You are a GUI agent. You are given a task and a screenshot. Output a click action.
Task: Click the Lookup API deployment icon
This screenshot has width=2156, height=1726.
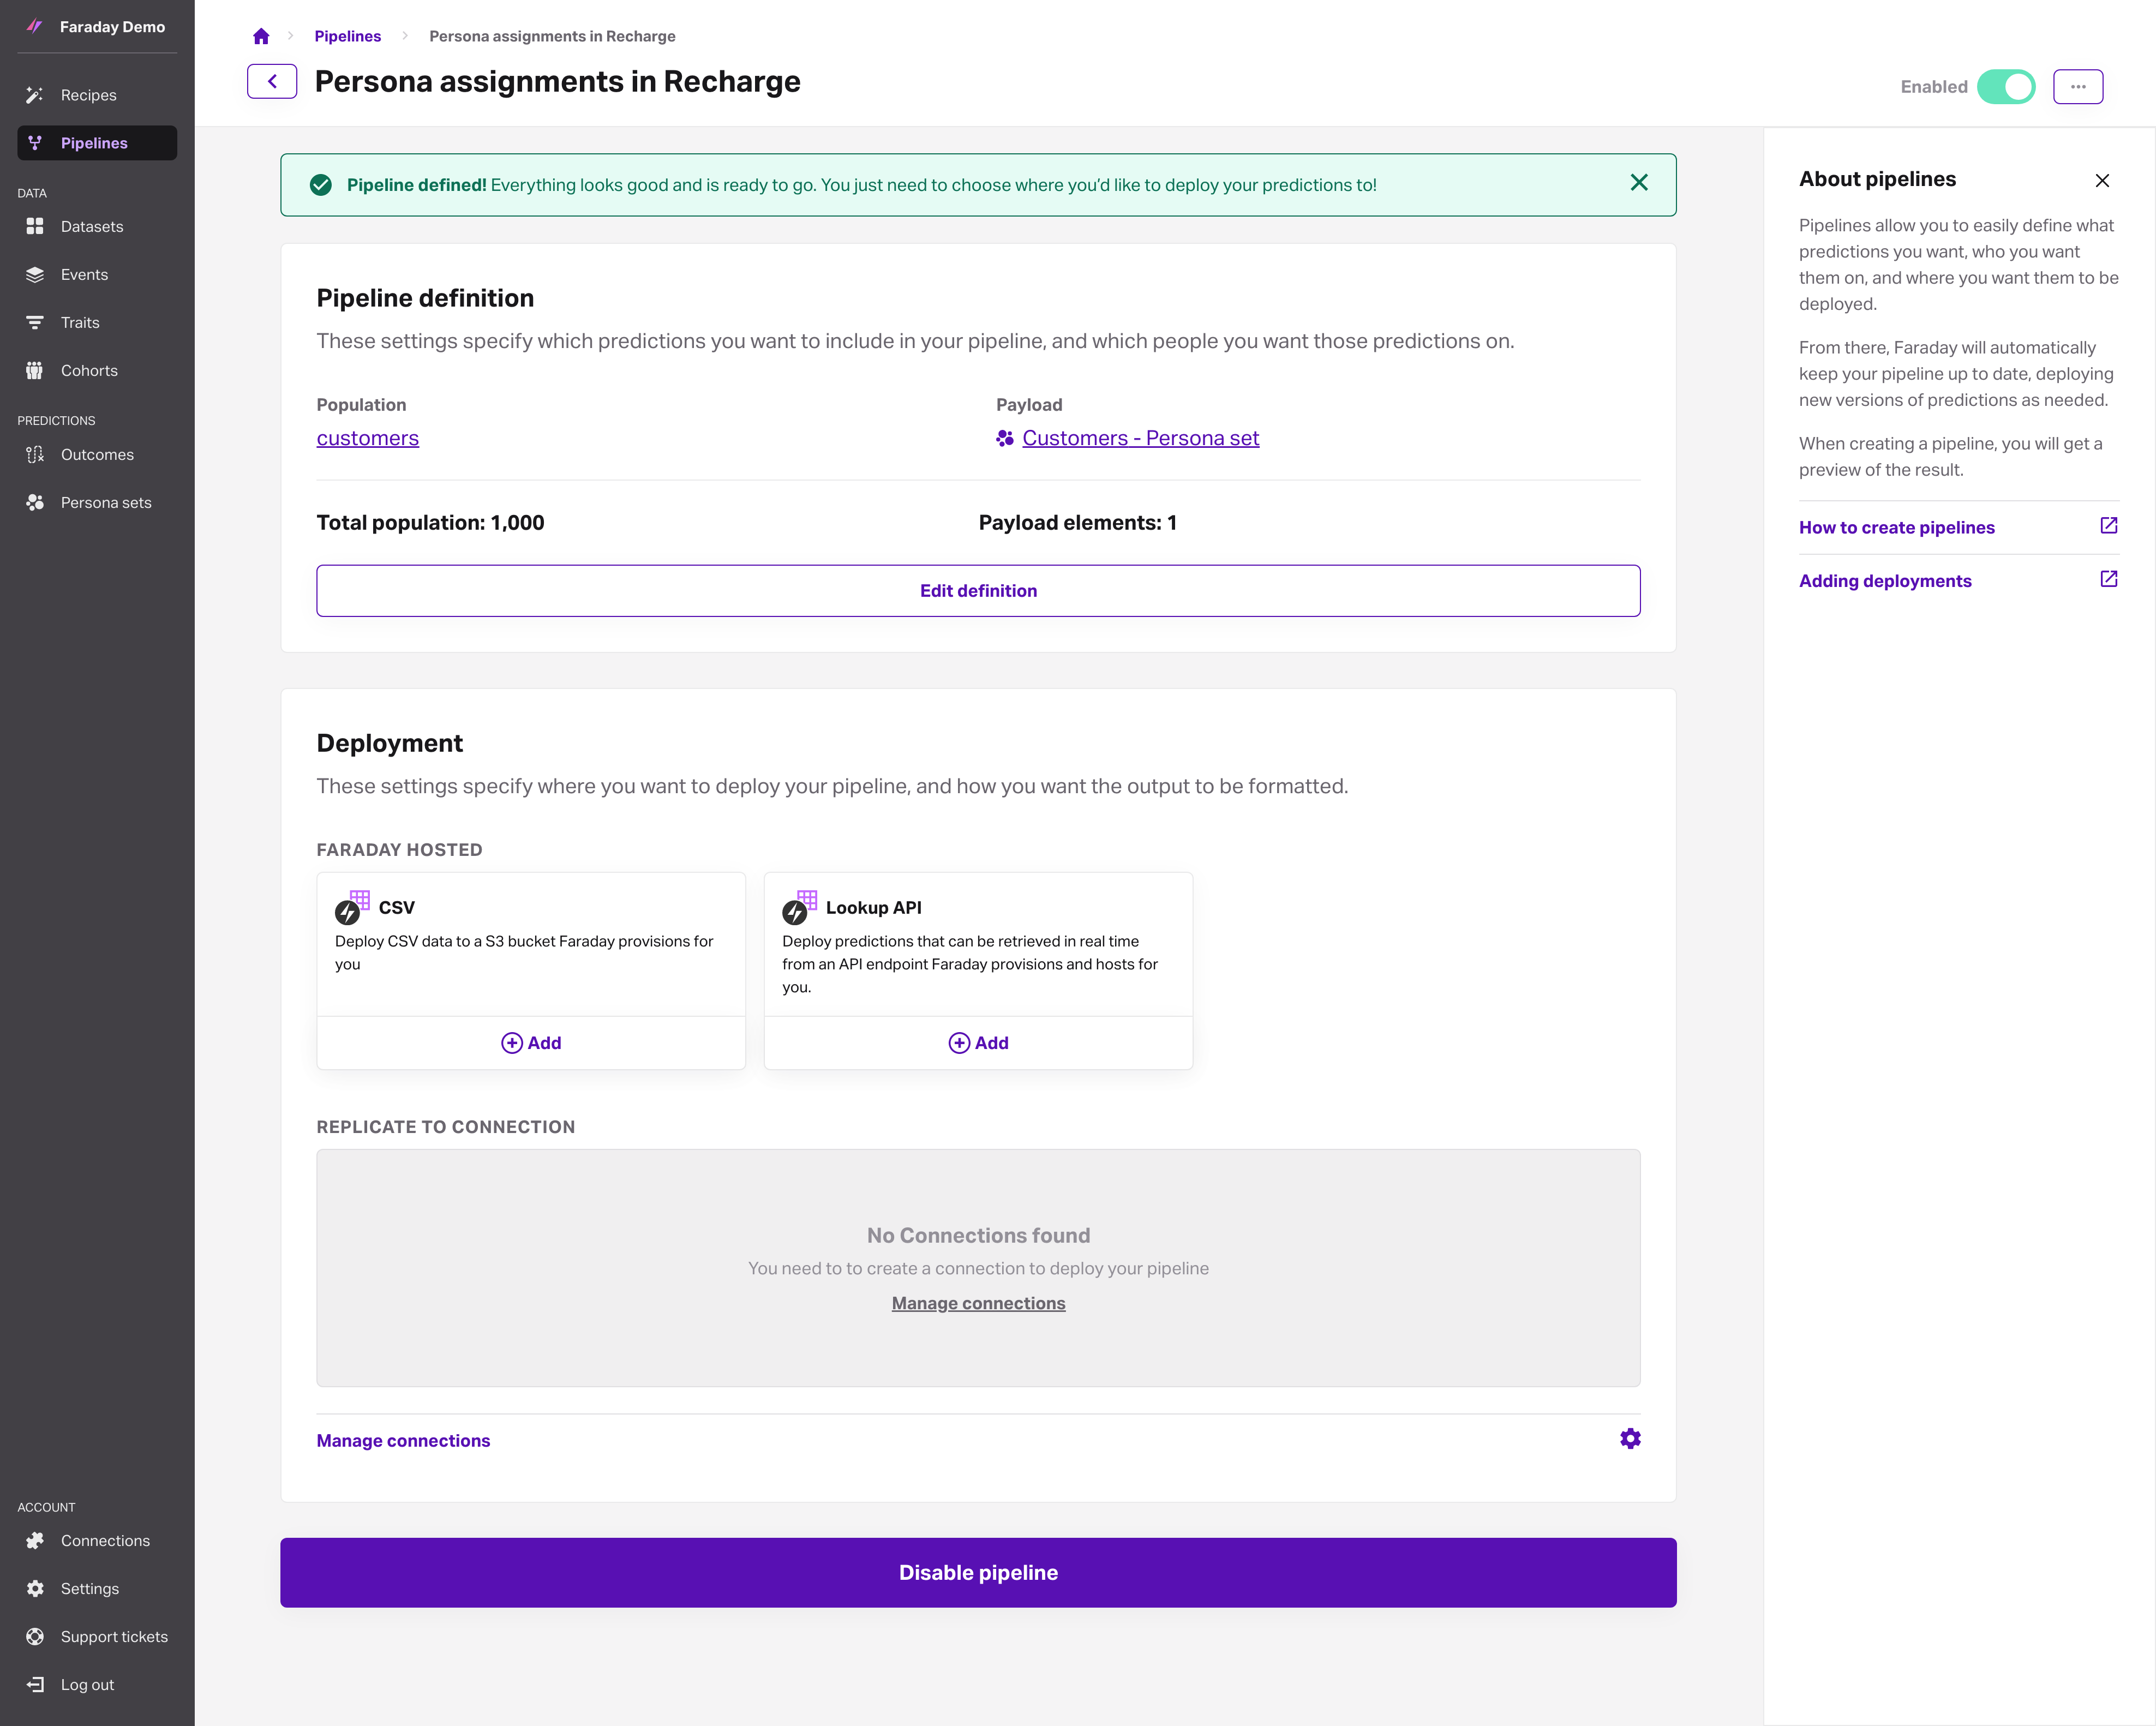click(x=799, y=907)
